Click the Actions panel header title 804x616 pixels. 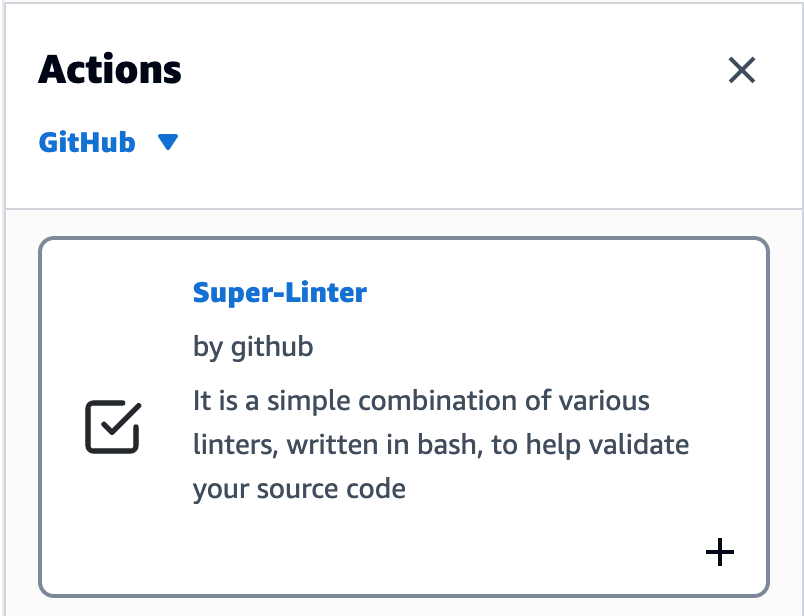point(110,69)
